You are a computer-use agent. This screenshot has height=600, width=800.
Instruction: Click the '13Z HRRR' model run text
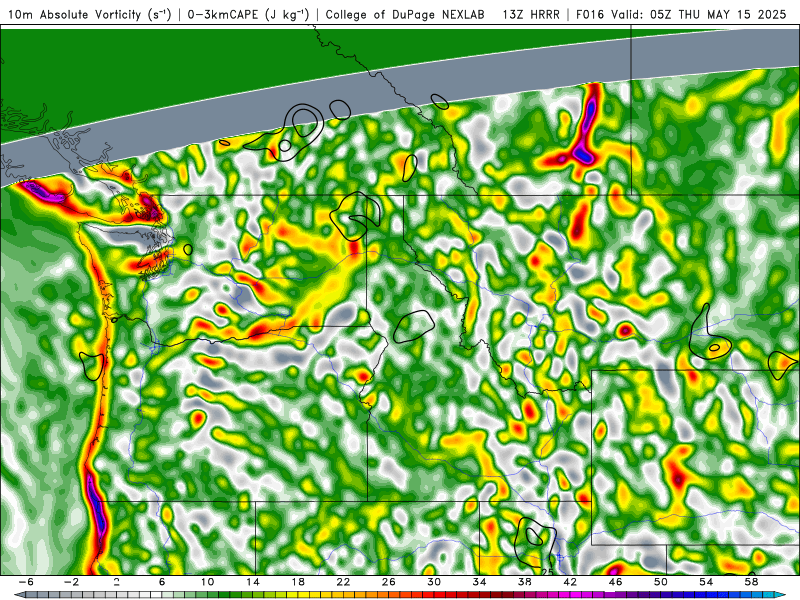pyautogui.click(x=531, y=14)
